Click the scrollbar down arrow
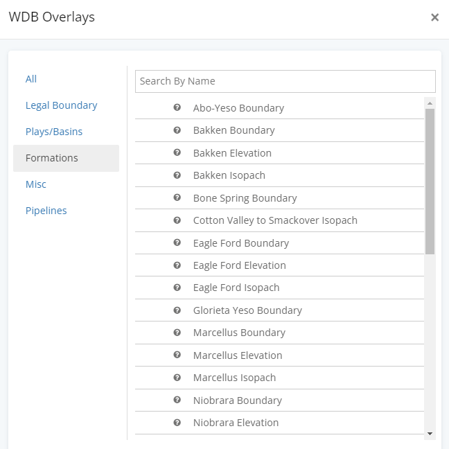Viewport: 449px width, 449px height. pyautogui.click(x=430, y=434)
